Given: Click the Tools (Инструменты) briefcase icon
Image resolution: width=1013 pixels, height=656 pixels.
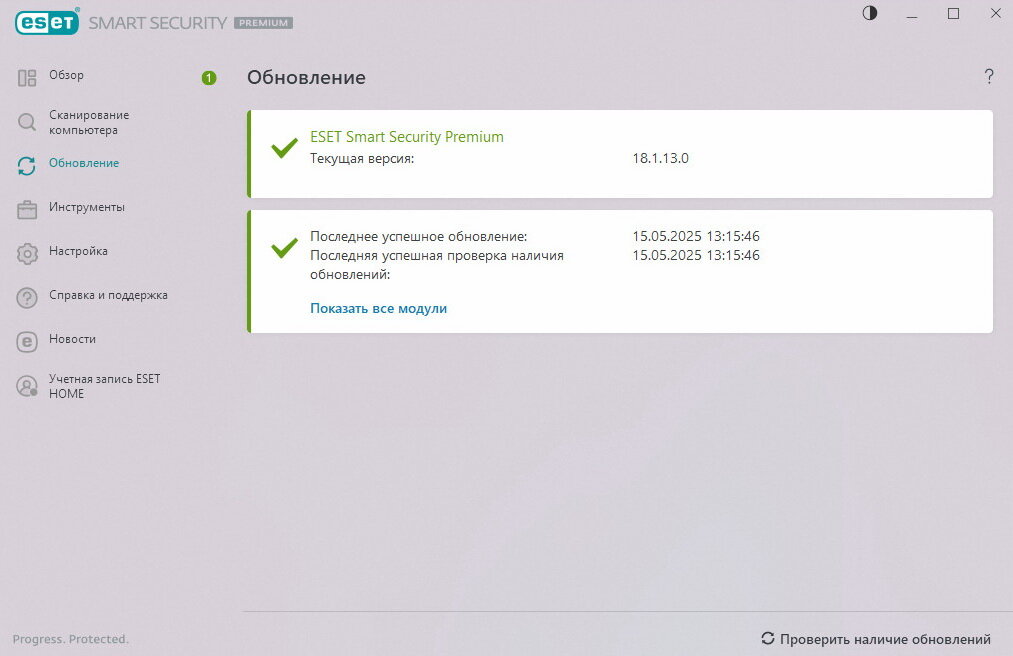Looking at the screenshot, I should click(x=27, y=209).
